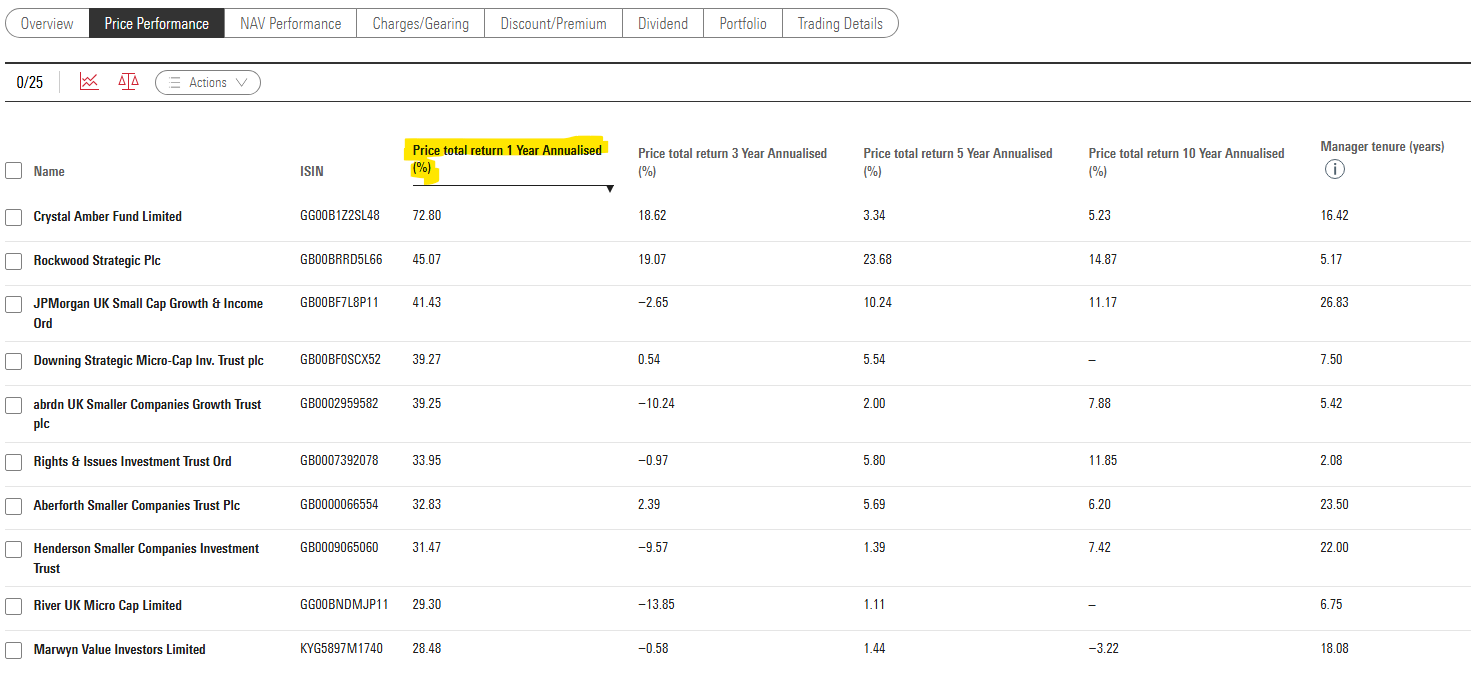
Task: Open the chart comparison icon
Action: point(89,82)
